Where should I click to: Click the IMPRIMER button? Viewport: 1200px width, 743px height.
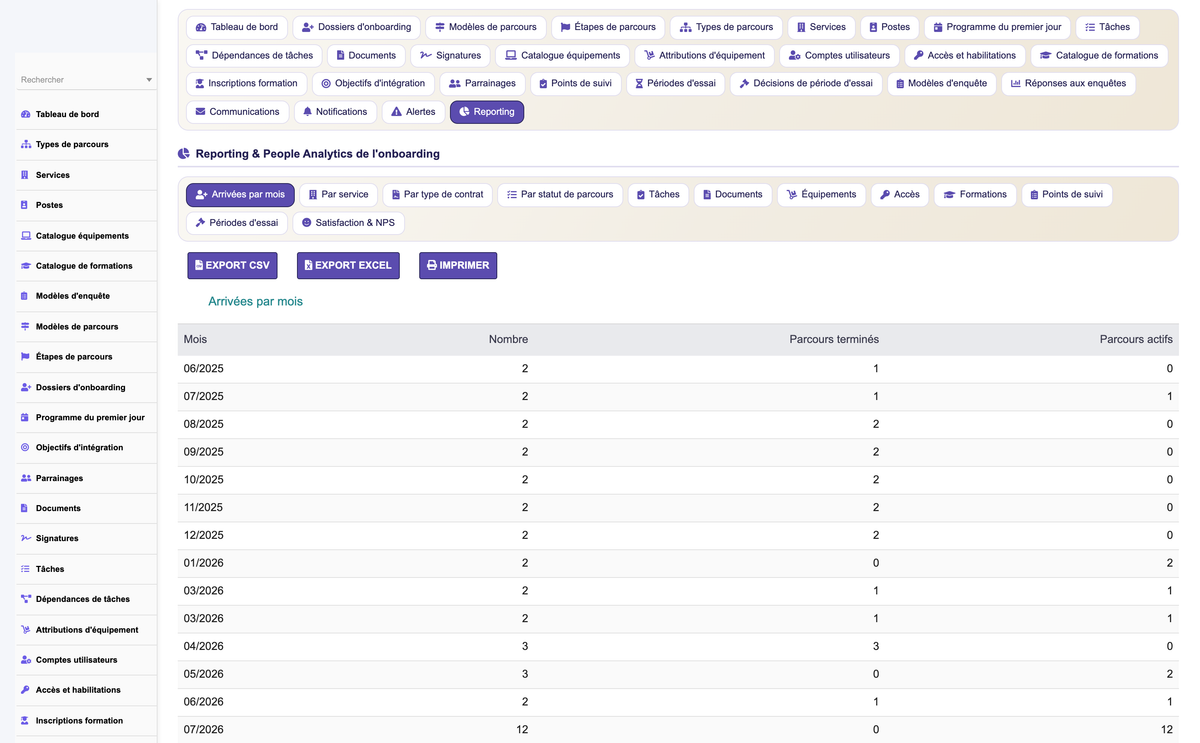[x=458, y=266]
